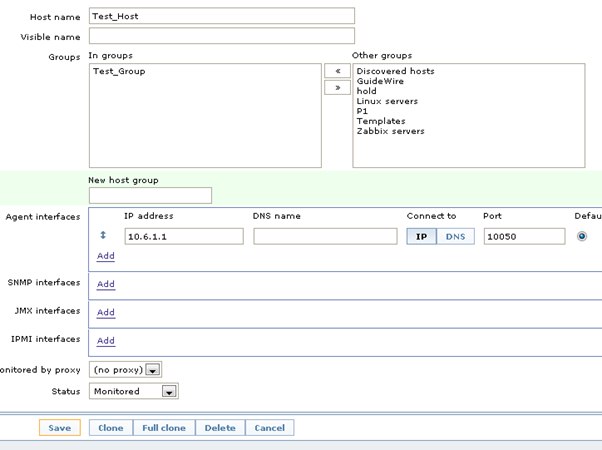Screen dimensions: 602x450
Task: Click the agent interface drag handle icon
Action: [x=101, y=236]
